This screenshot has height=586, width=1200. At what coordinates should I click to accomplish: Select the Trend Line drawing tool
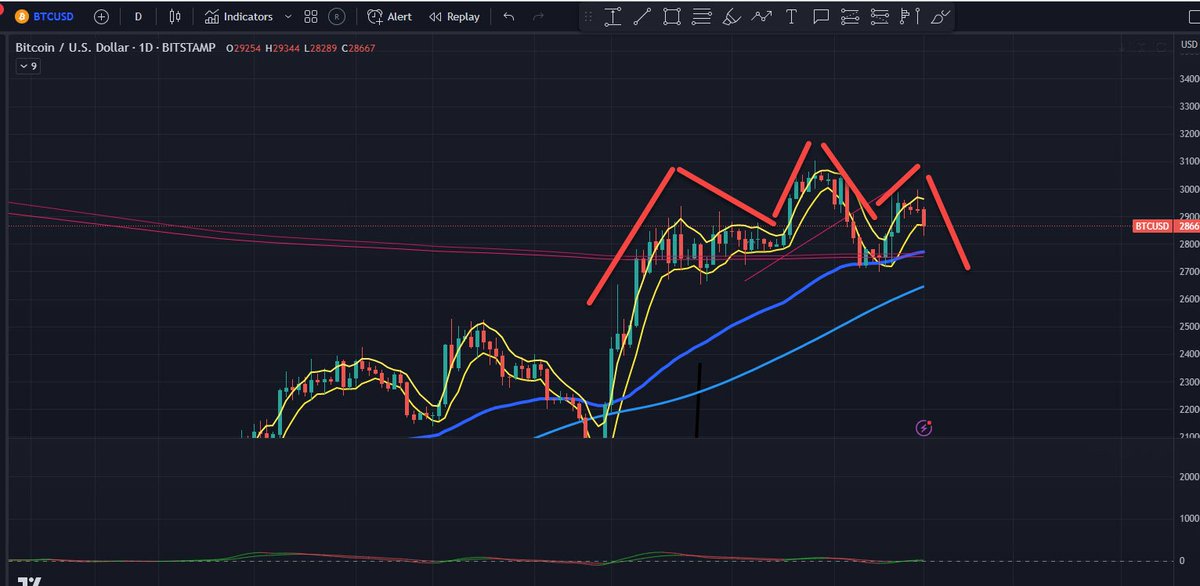coord(641,16)
